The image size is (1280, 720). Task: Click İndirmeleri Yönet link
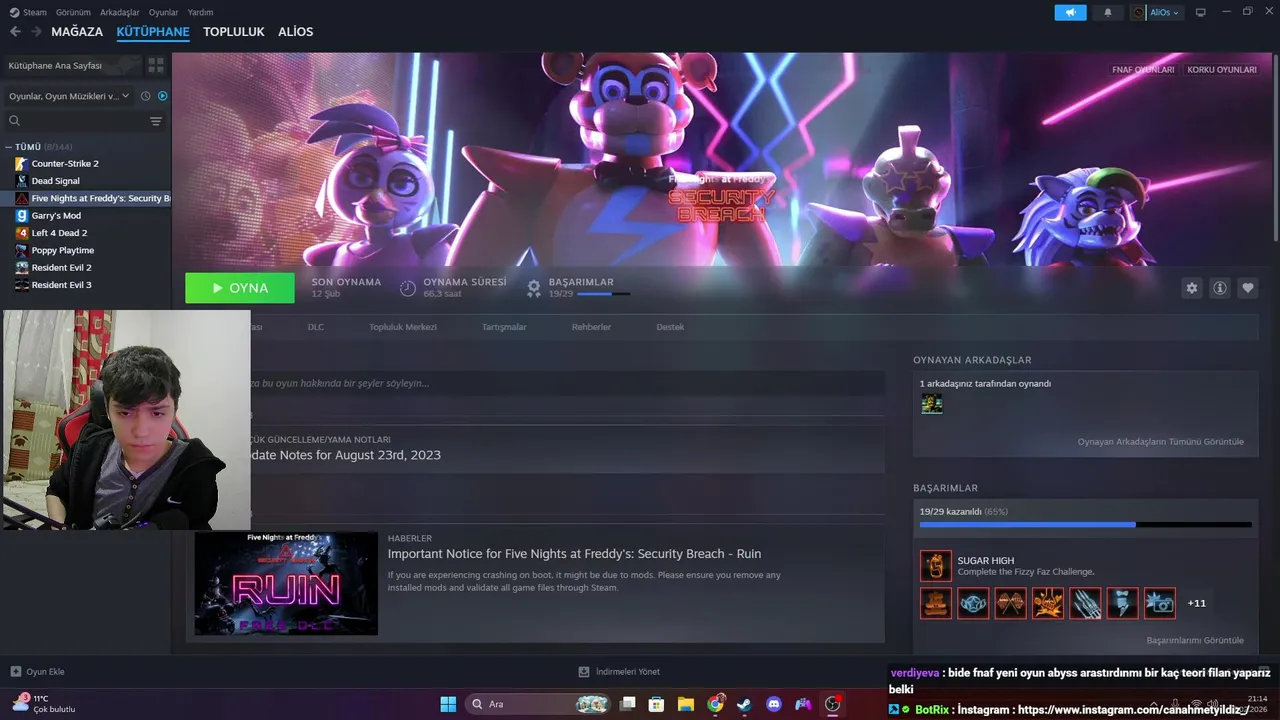coord(627,672)
